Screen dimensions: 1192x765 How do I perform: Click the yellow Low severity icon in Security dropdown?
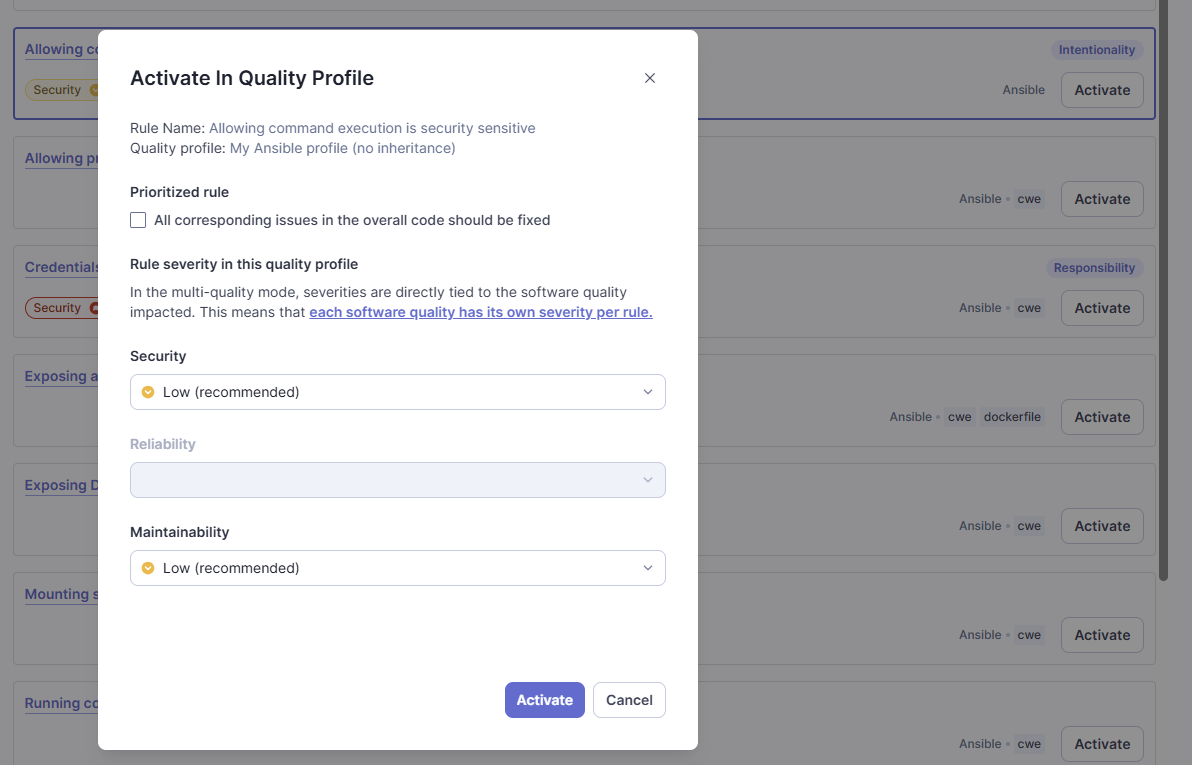point(148,392)
